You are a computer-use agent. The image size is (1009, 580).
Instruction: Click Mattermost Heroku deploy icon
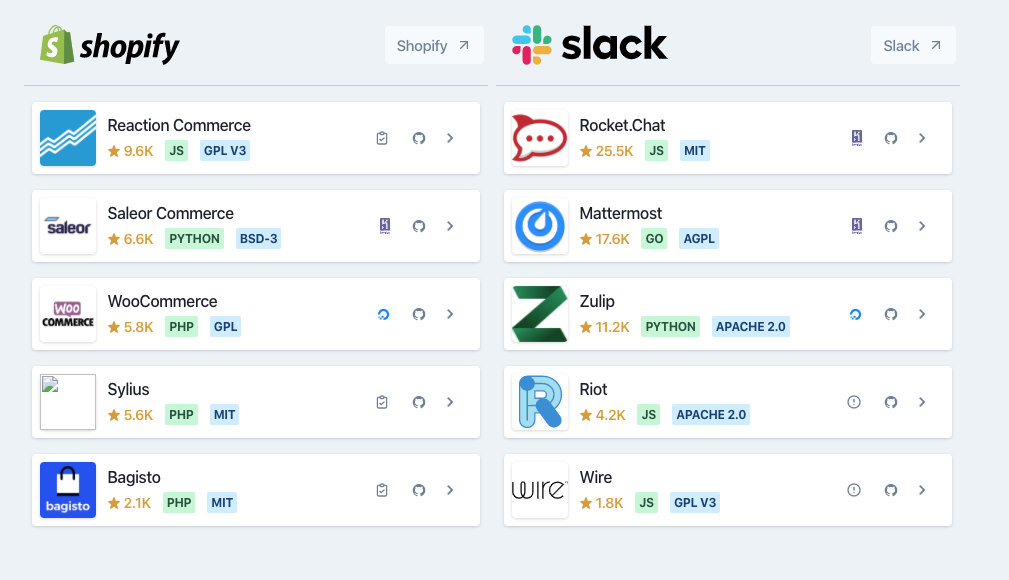[x=857, y=226]
